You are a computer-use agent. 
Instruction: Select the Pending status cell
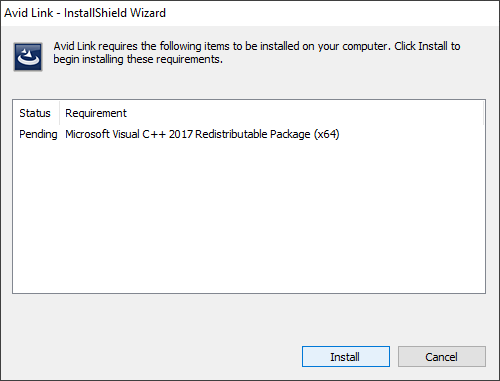38,134
